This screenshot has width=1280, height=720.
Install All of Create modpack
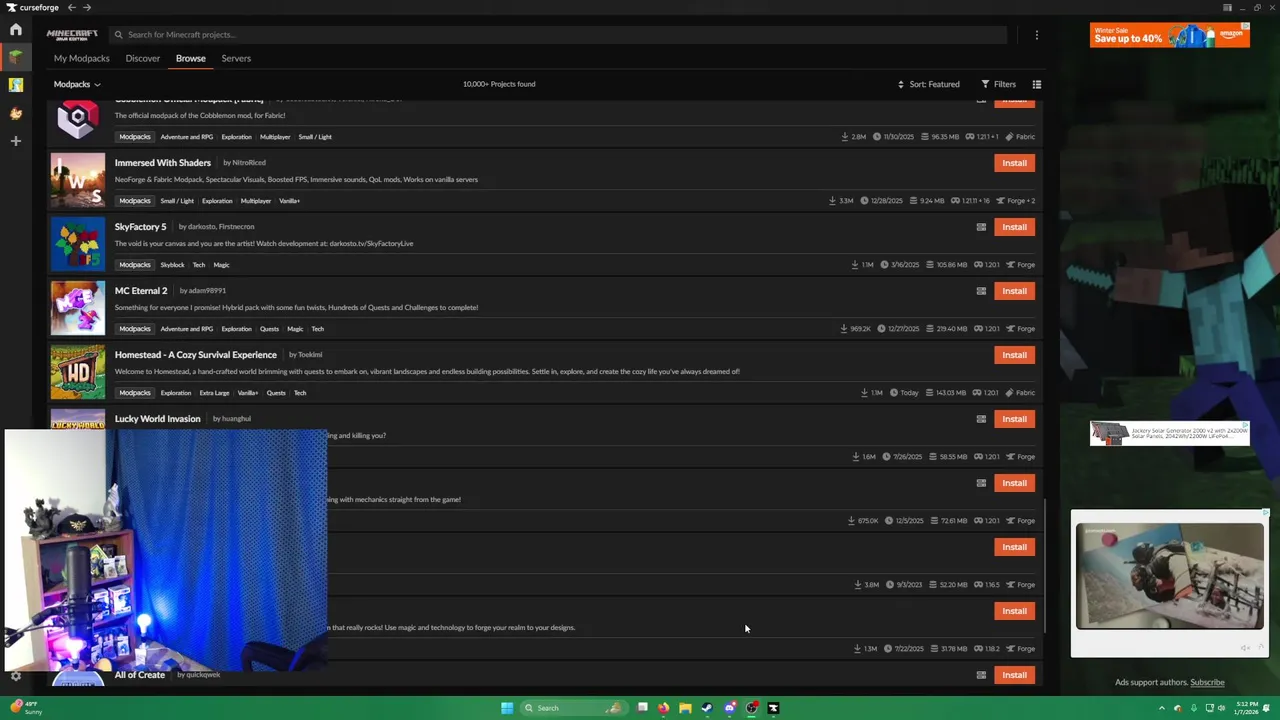click(1014, 675)
